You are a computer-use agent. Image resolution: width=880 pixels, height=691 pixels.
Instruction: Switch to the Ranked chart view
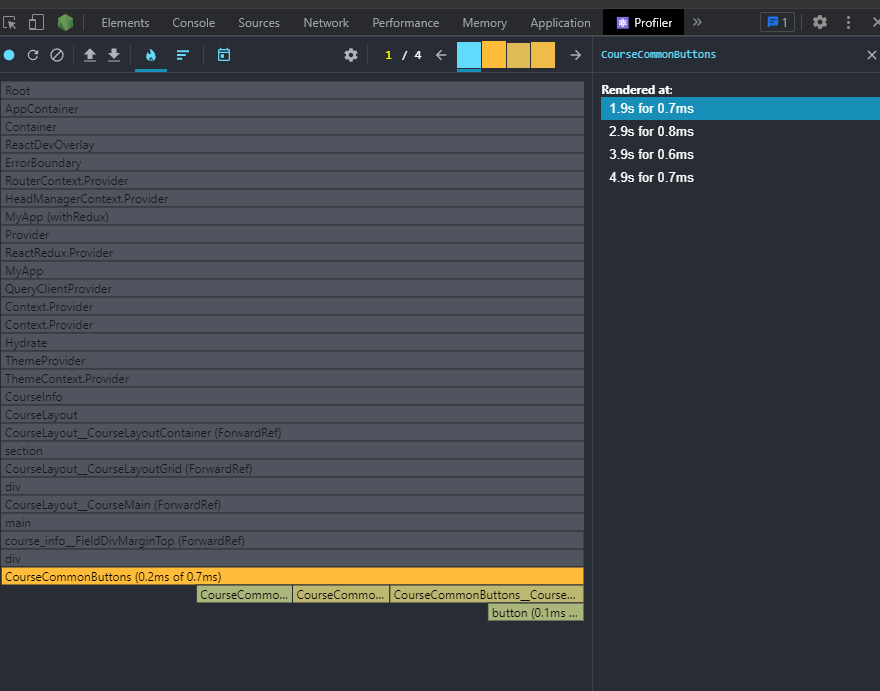click(182, 55)
